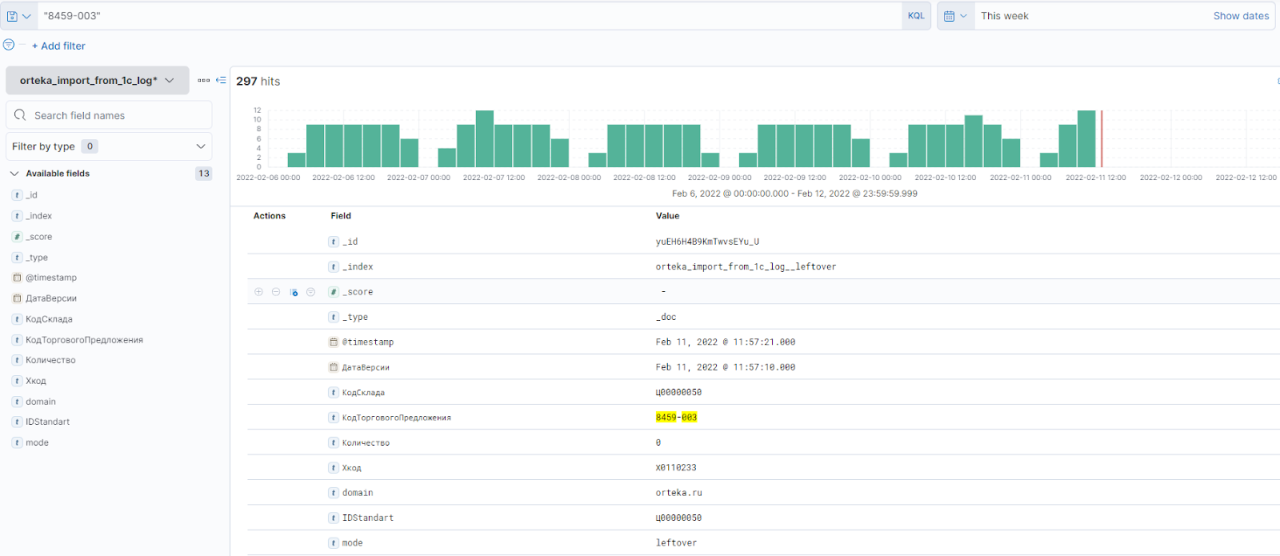This screenshot has height=556, width=1280.
Task: Click the date type icon beside @timestamp in the sidebar
Action: pyautogui.click(x=17, y=277)
